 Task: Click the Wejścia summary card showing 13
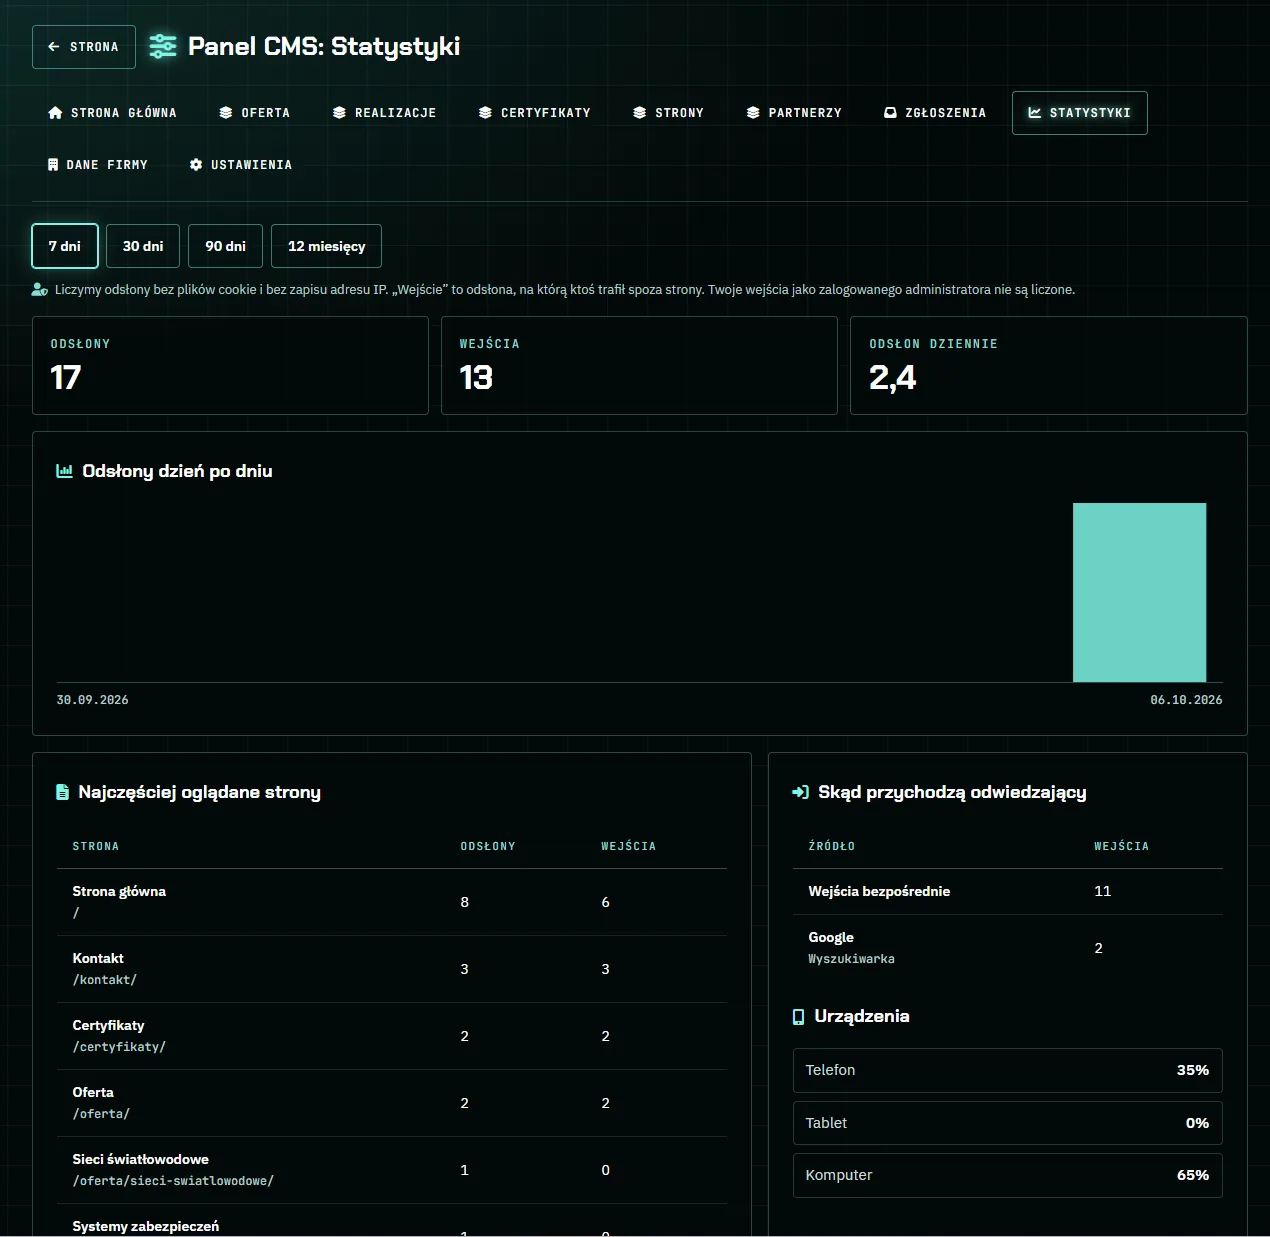639,365
